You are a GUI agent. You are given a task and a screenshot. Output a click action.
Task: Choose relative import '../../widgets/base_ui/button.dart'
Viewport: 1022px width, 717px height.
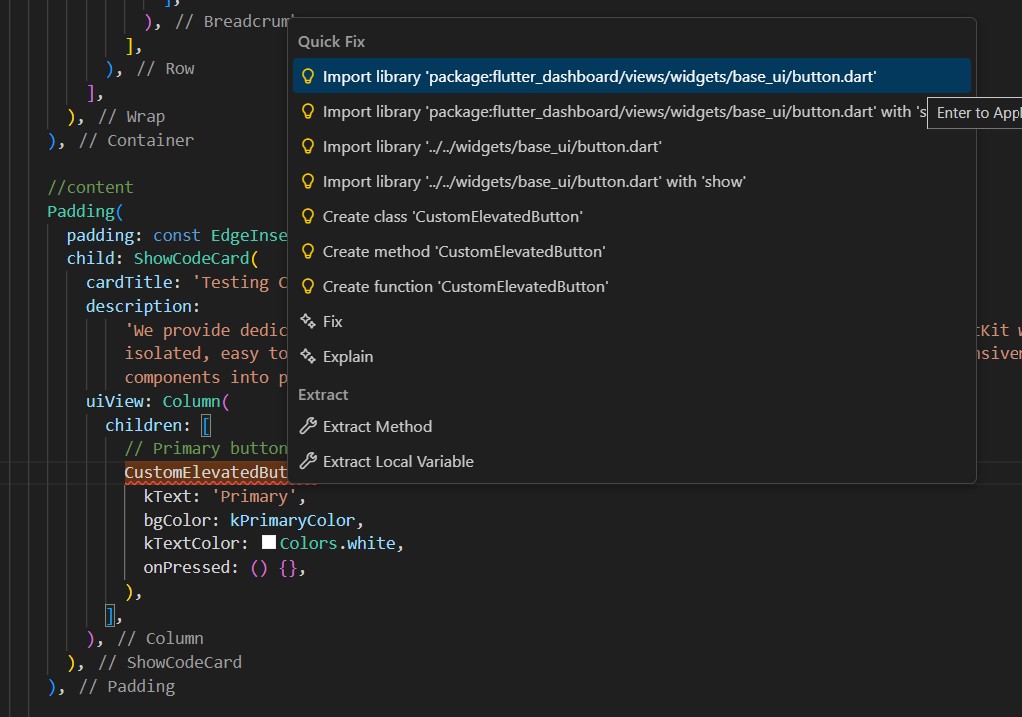point(492,147)
